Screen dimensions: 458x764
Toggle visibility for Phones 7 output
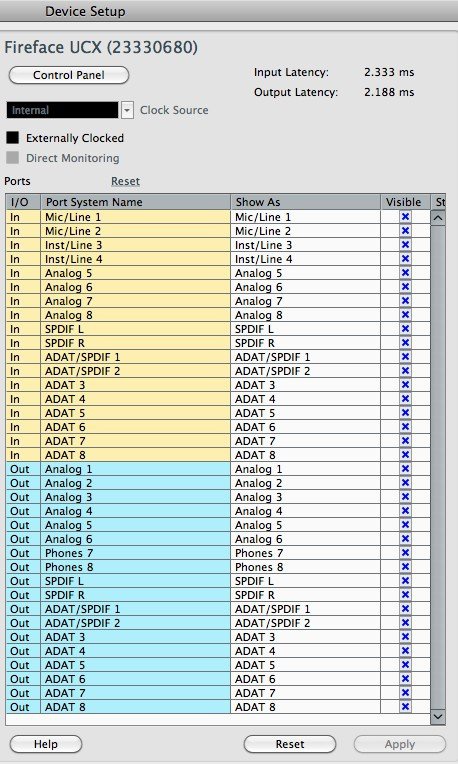click(x=405, y=553)
